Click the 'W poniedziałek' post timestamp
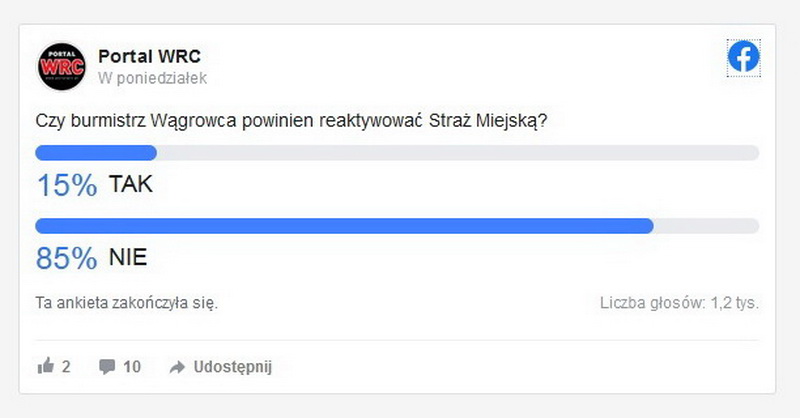800x418 pixels. pyautogui.click(x=153, y=78)
